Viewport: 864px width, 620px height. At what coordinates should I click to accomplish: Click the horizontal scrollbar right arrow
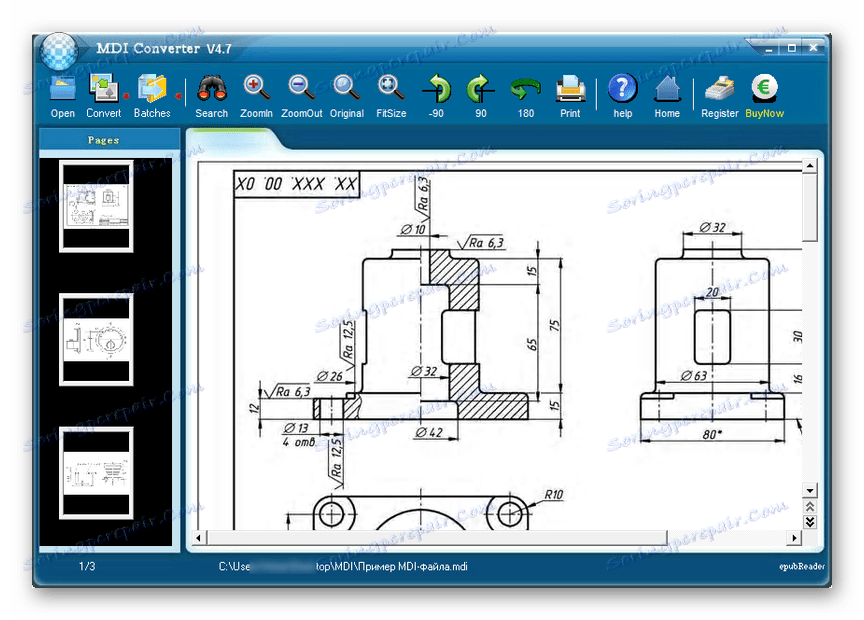pyautogui.click(x=794, y=537)
